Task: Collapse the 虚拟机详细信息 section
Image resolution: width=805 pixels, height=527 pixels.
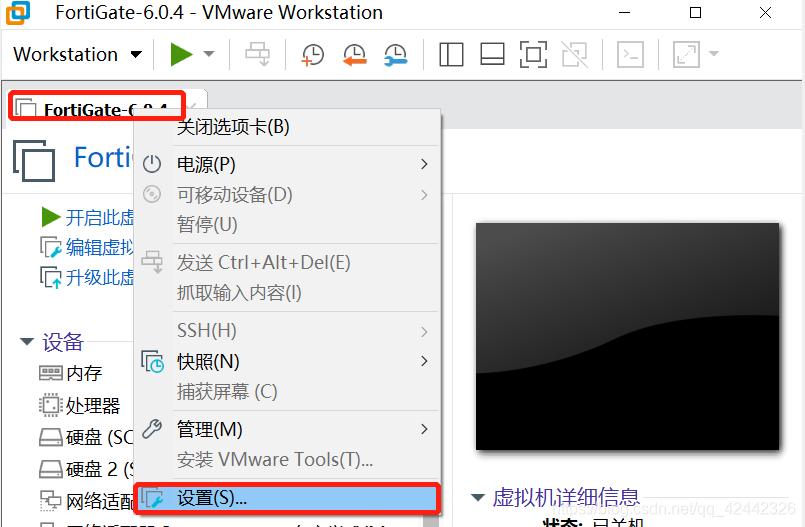Action: click(x=477, y=497)
